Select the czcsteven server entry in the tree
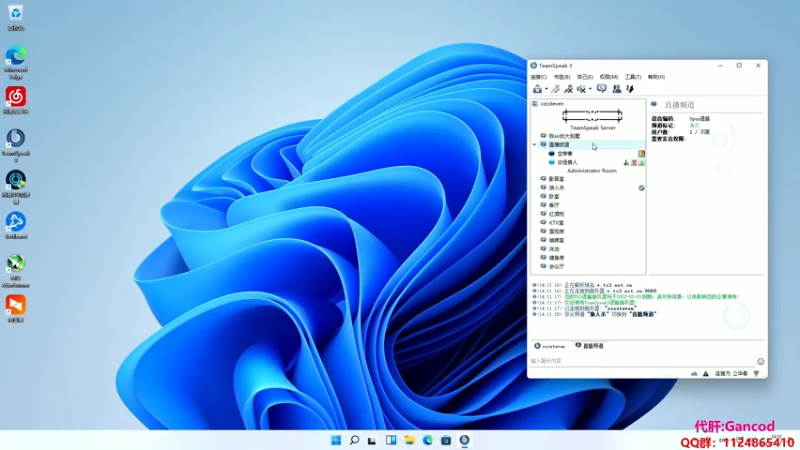The width and height of the screenshot is (800, 450). (x=552, y=104)
